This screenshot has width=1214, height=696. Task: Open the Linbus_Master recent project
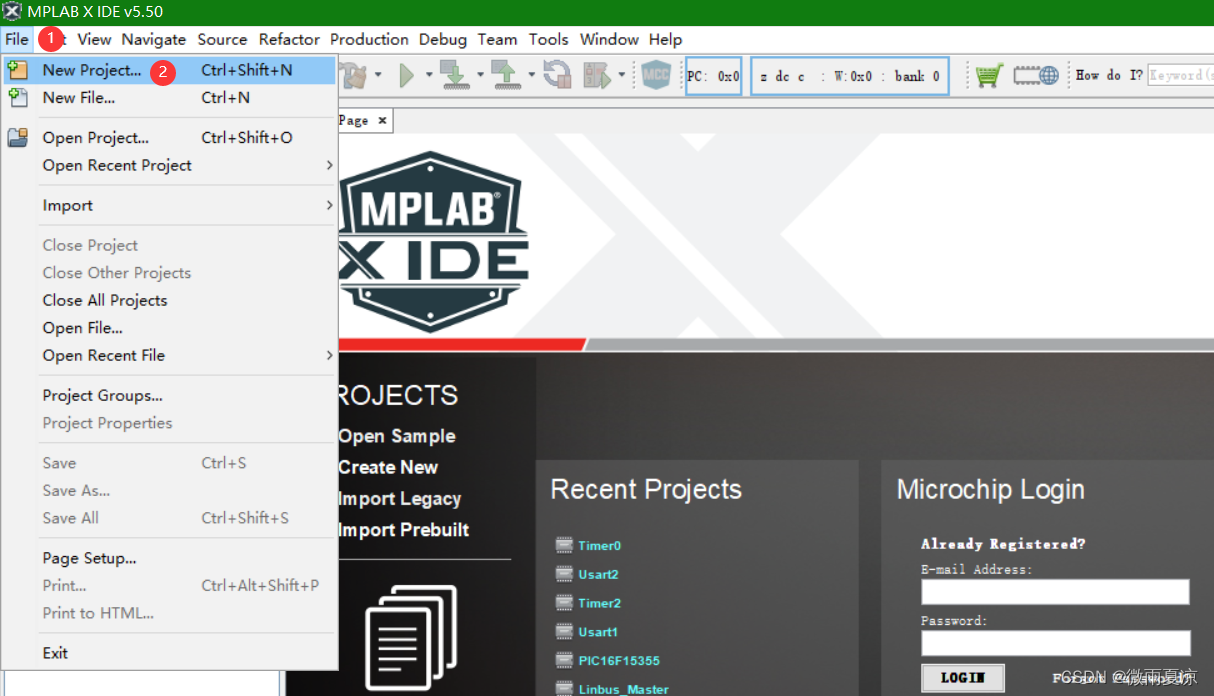(624, 689)
